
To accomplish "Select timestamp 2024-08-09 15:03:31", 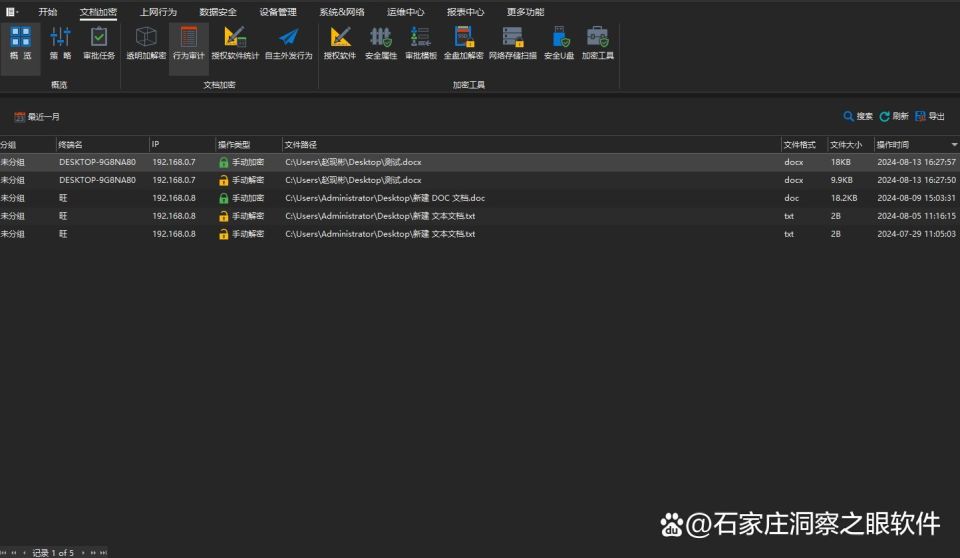I will point(916,198).
